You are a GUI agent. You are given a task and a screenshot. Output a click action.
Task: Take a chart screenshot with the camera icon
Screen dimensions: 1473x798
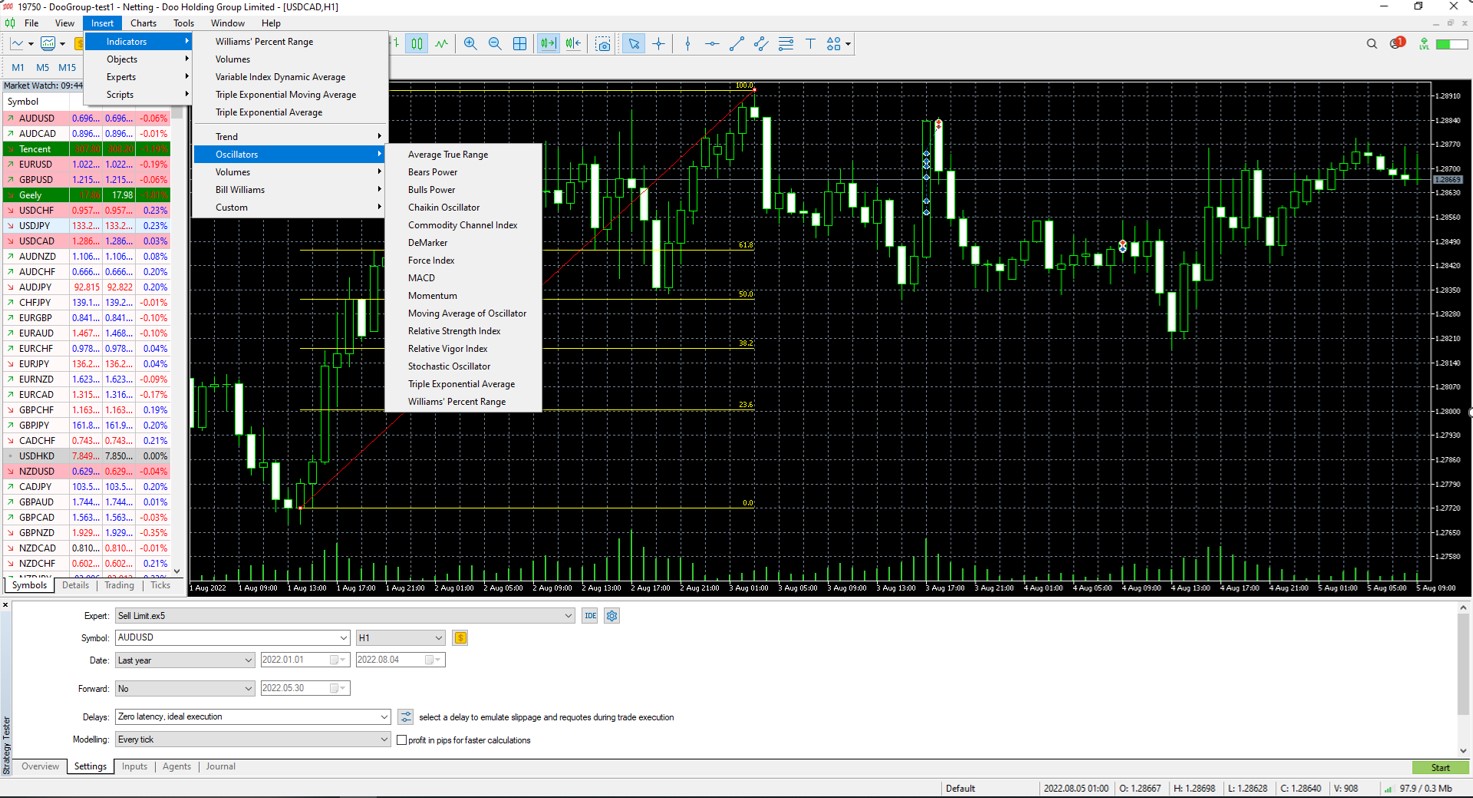[603, 44]
